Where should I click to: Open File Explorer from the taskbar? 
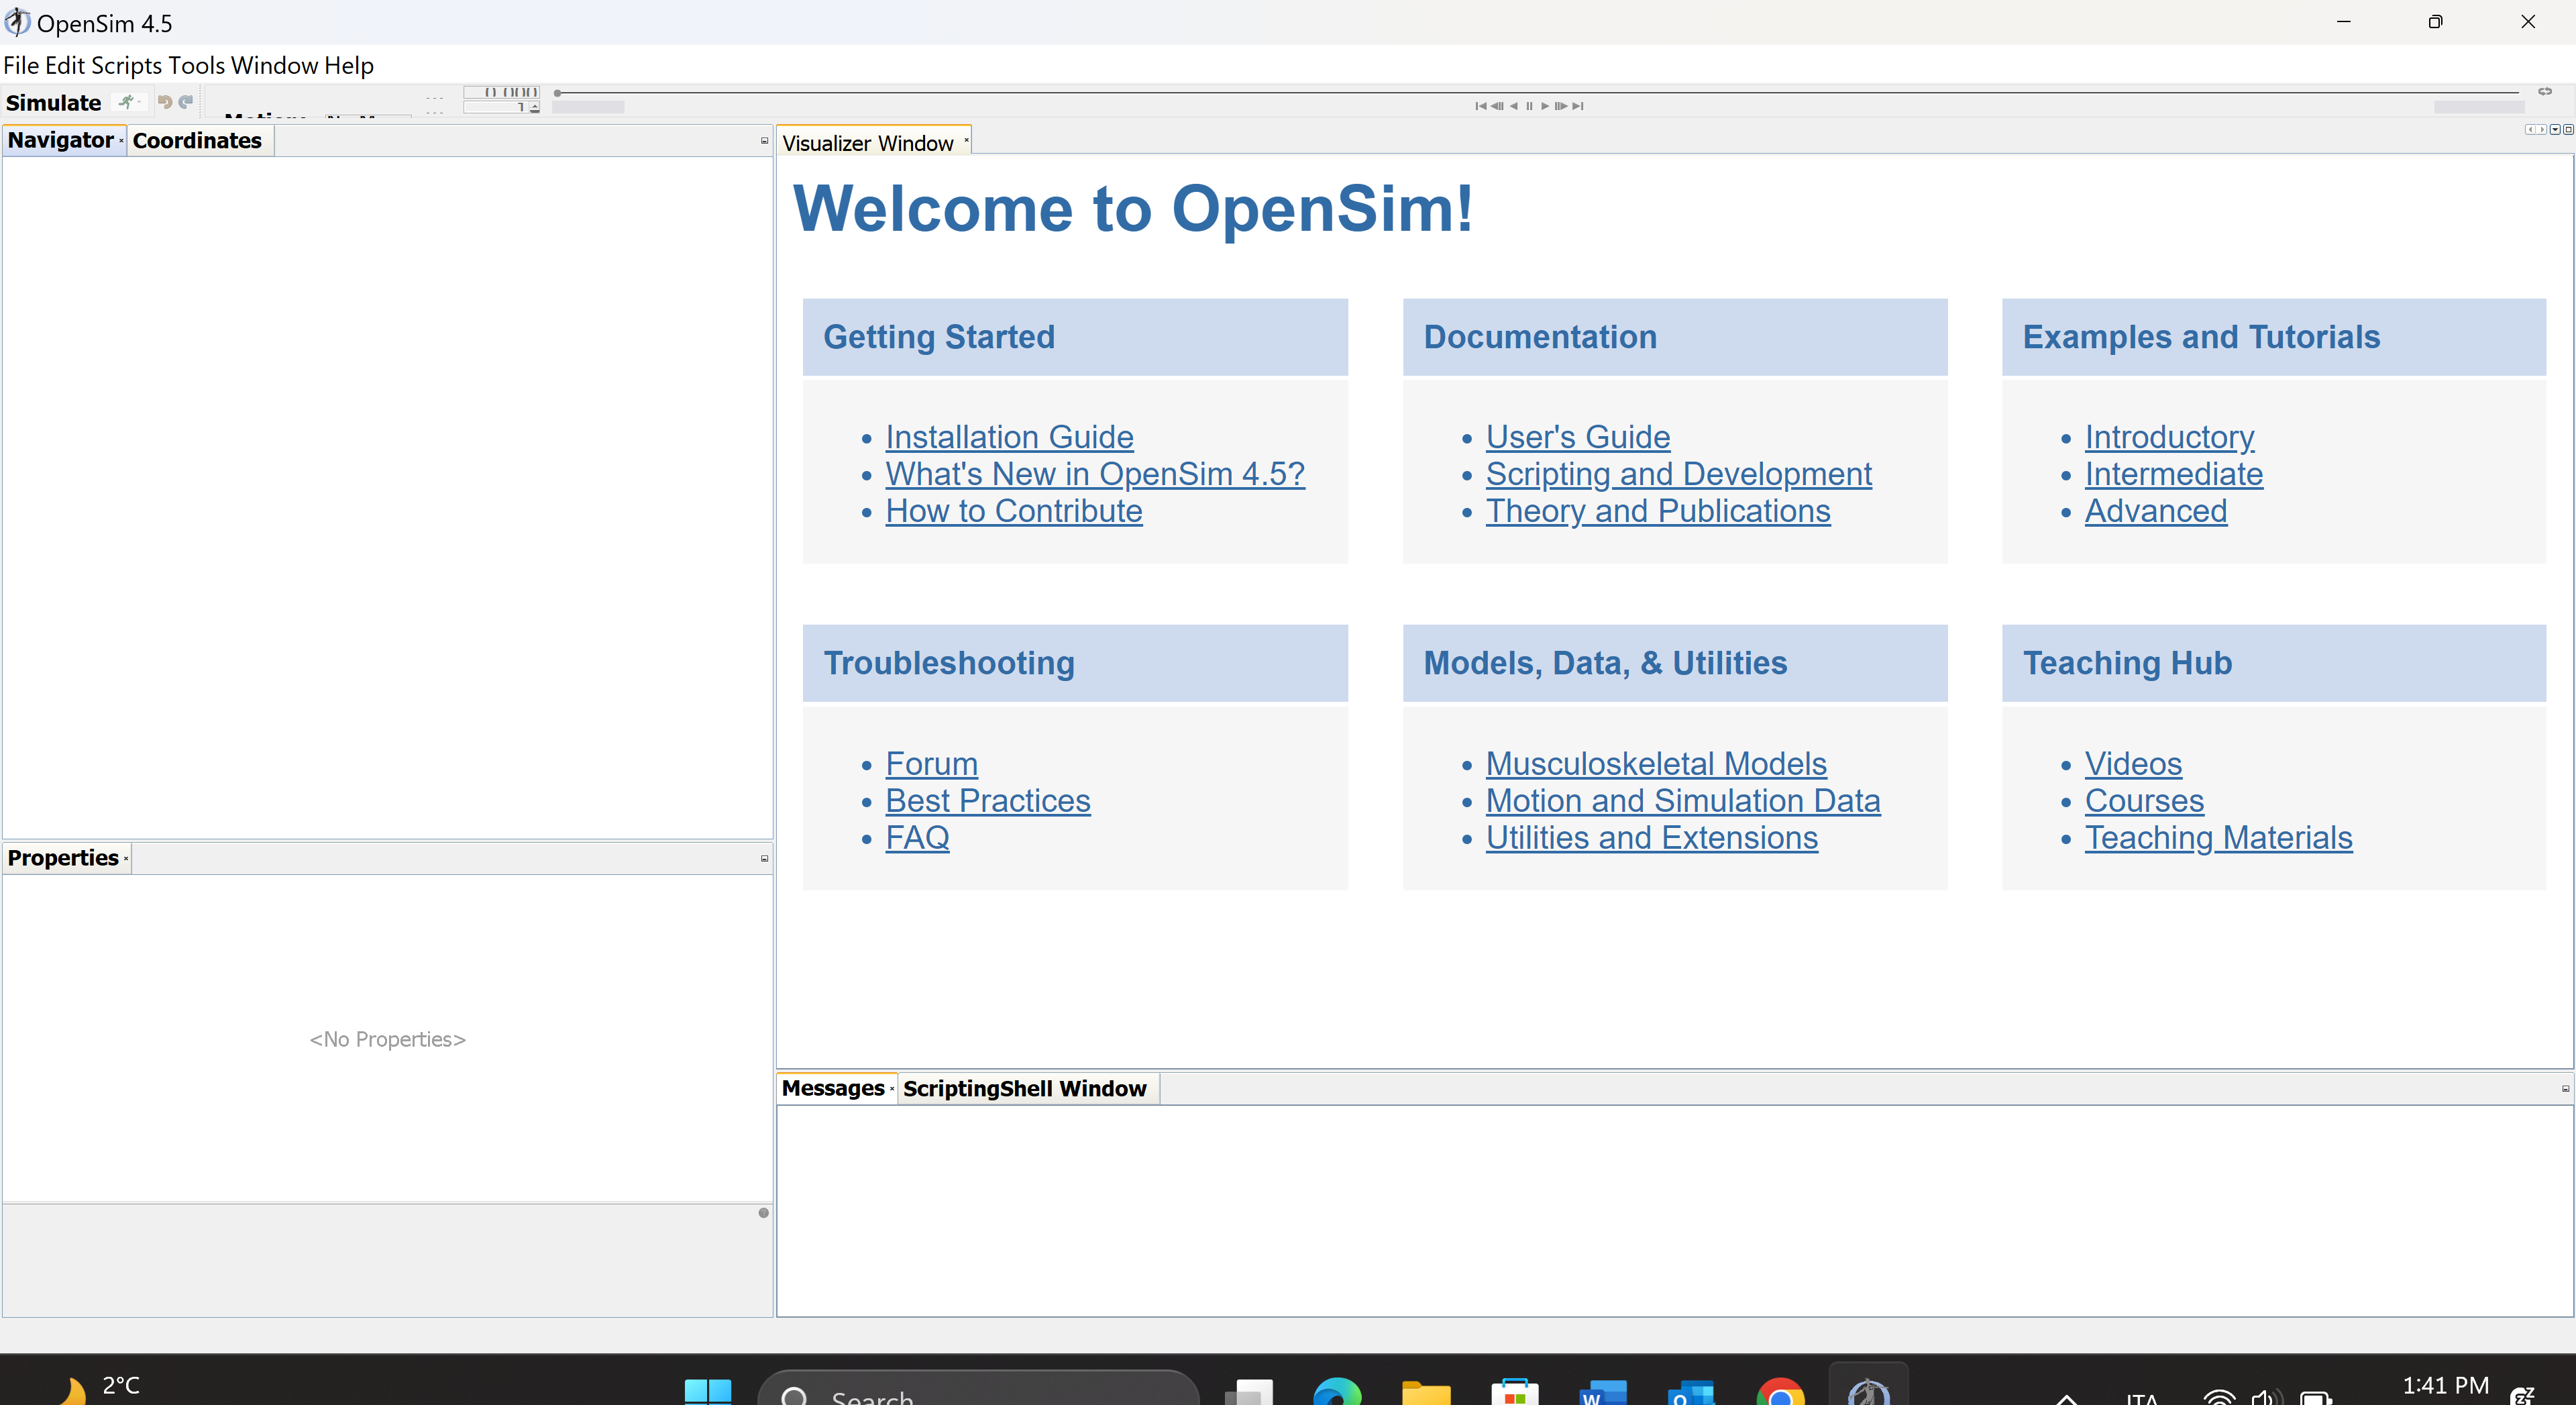pyautogui.click(x=1426, y=1392)
